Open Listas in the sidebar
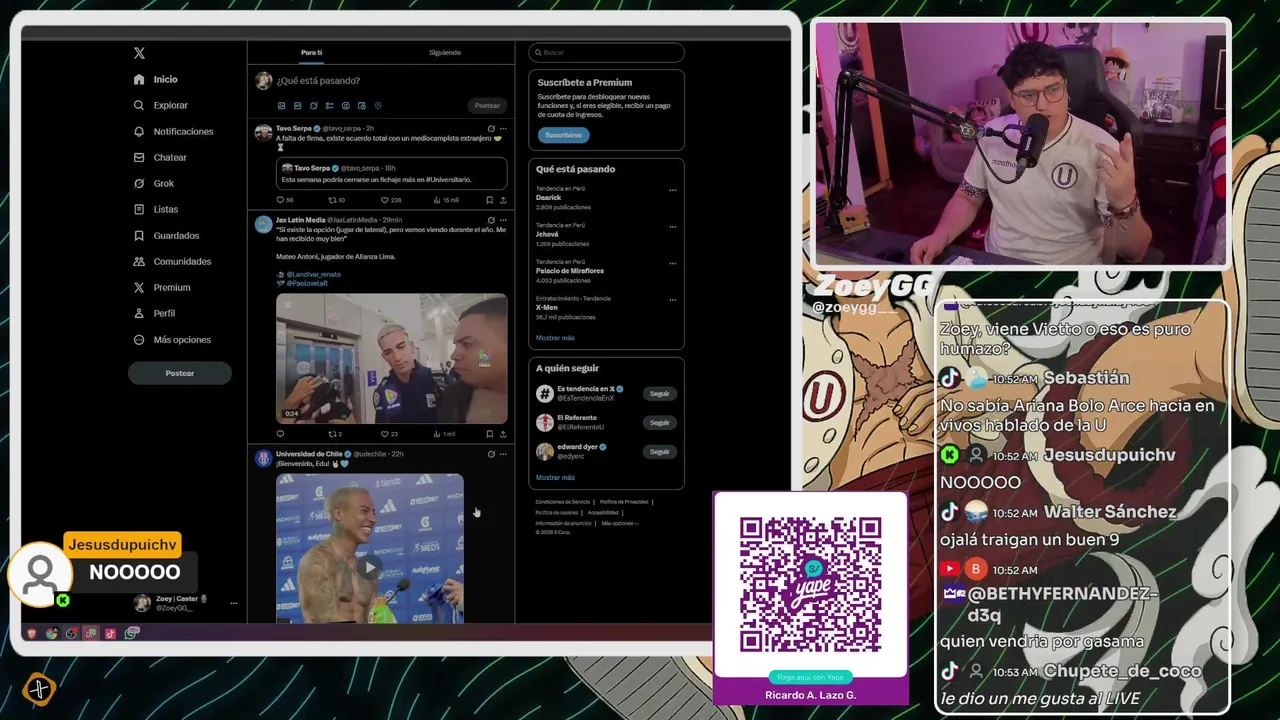The width and height of the screenshot is (1280, 720). (156, 209)
